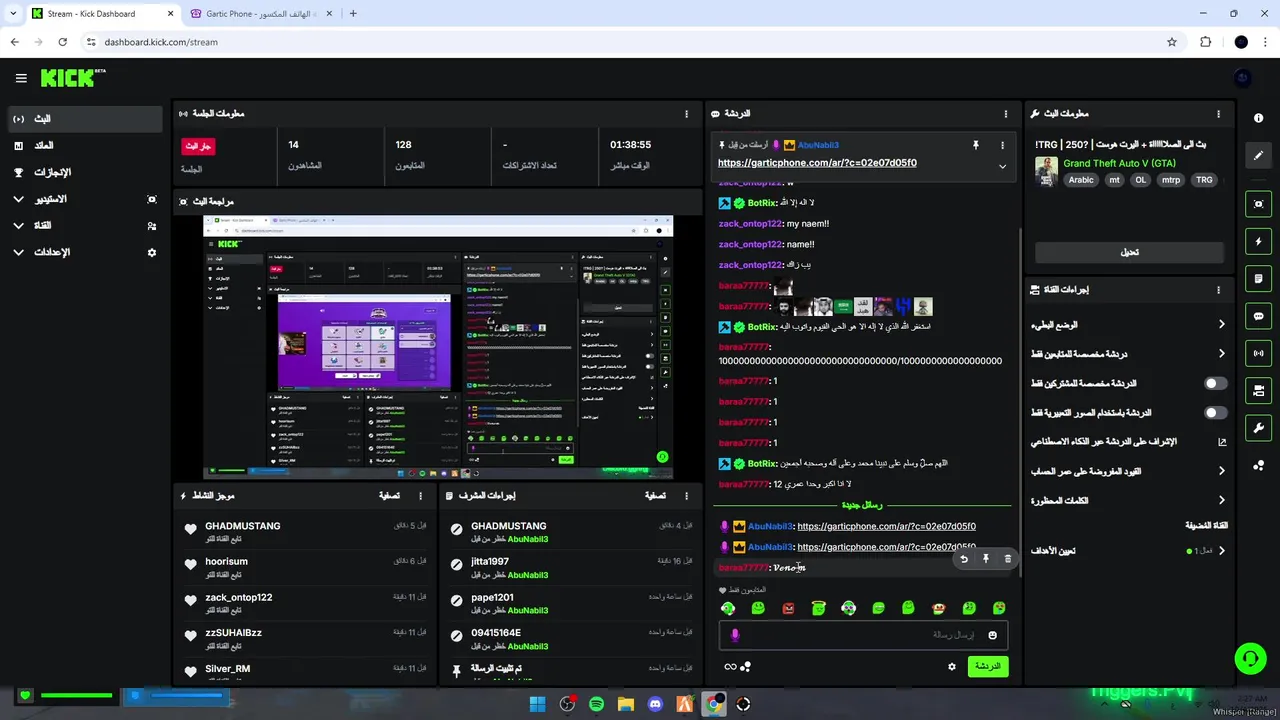Screen dimensions: 1280x720
Task: Select the Stream item in the sidebar
Action: pyautogui.click(x=84, y=119)
